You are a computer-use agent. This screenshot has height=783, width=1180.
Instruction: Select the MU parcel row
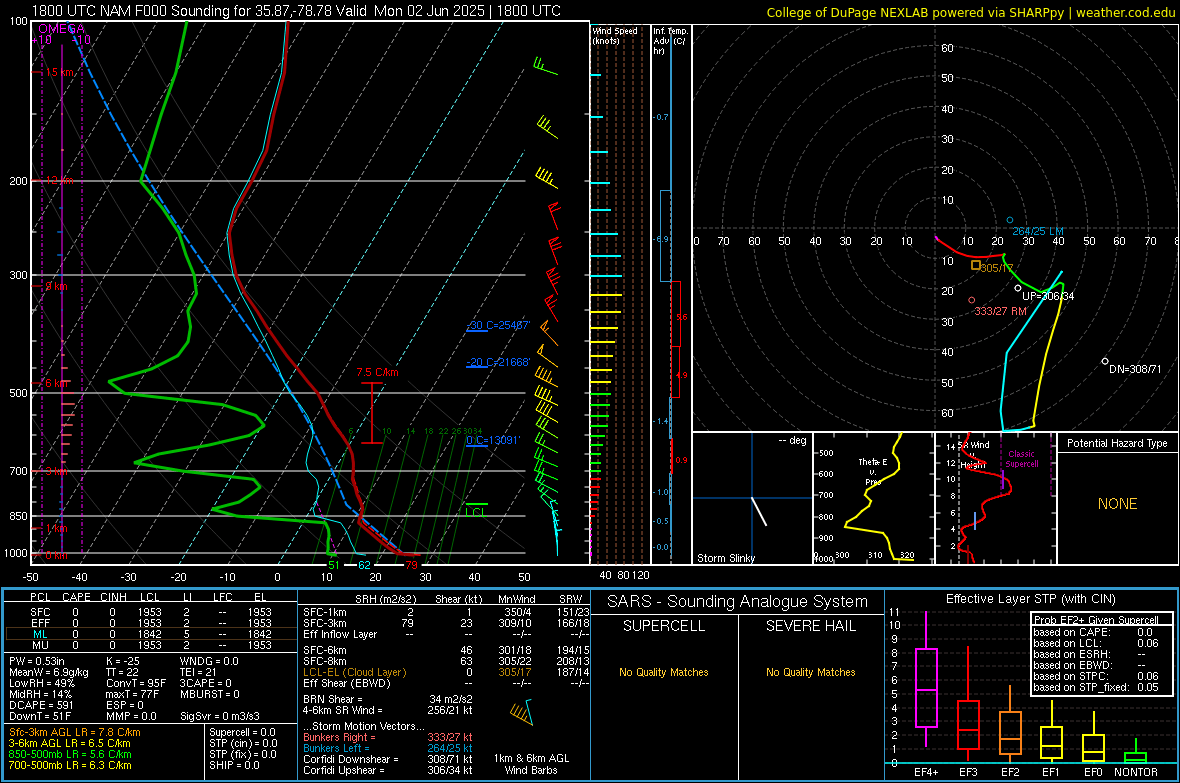tap(151, 645)
